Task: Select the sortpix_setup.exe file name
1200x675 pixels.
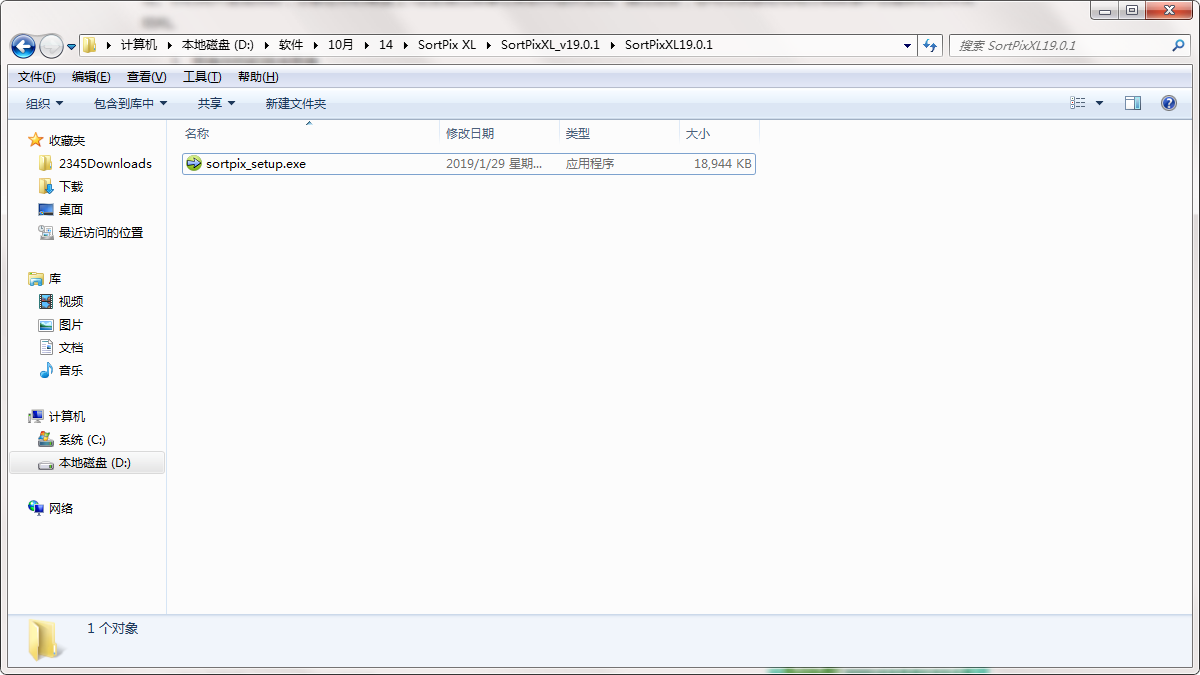Action: coord(256,163)
